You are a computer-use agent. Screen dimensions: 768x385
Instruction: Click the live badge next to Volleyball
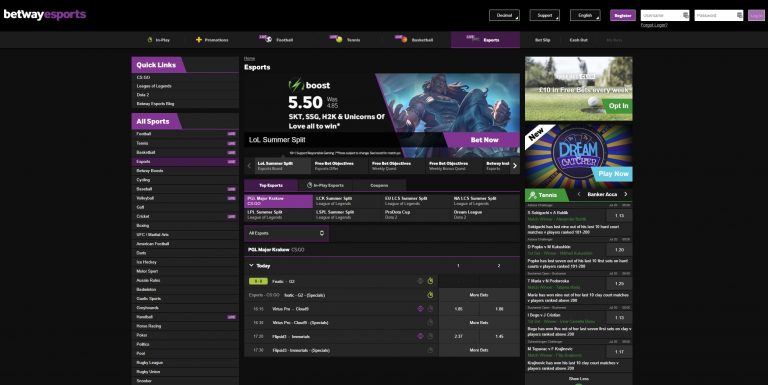[x=231, y=198]
